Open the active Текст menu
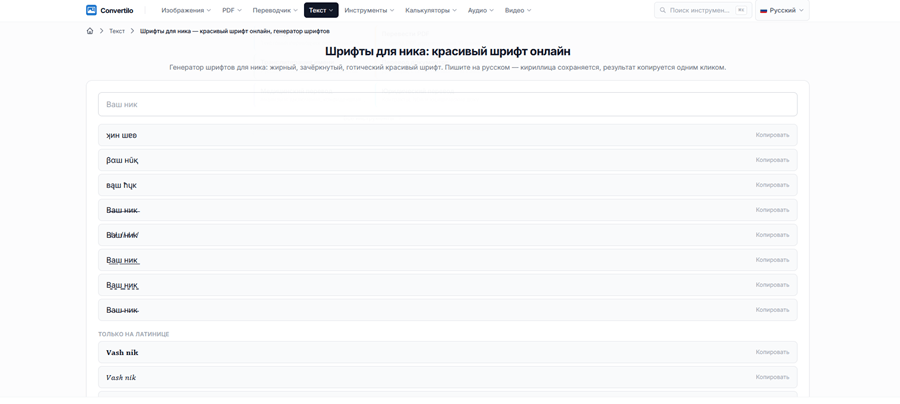 [x=321, y=10]
